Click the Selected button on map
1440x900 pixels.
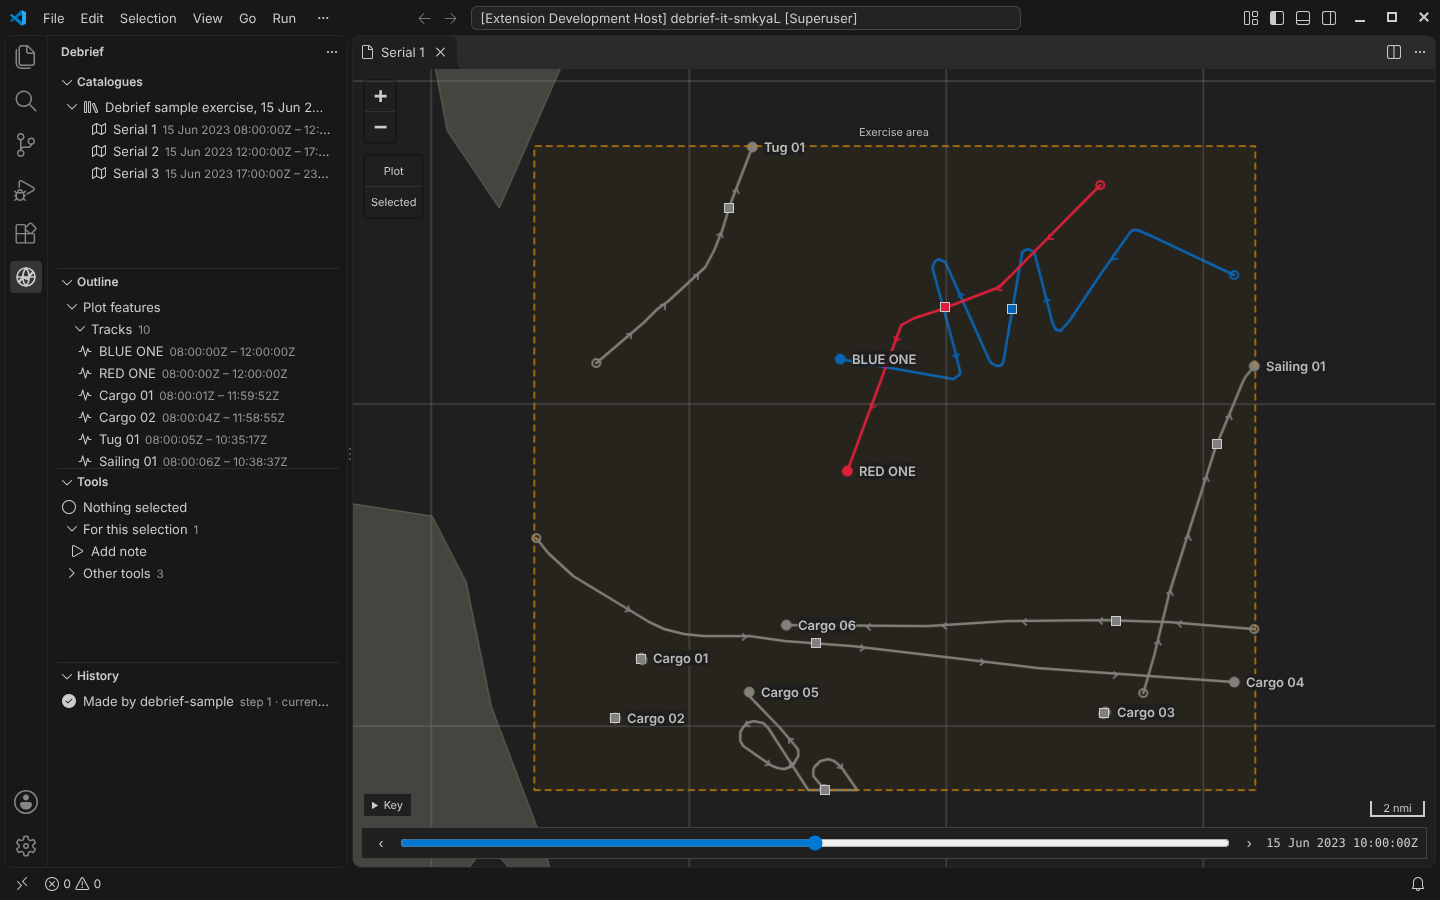pyautogui.click(x=394, y=202)
